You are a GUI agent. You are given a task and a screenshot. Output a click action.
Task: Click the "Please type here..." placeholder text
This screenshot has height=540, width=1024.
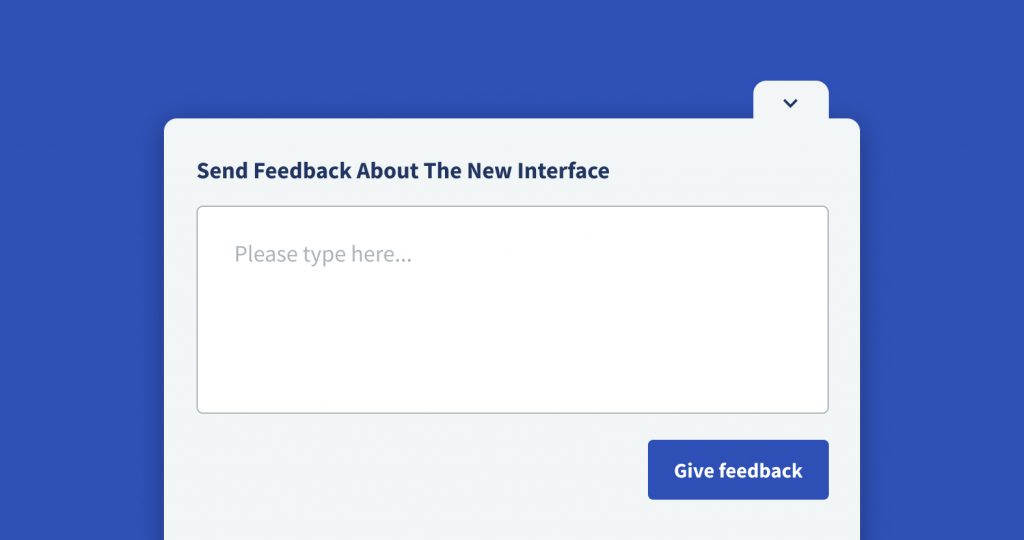pyautogui.click(x=323, y=254)
